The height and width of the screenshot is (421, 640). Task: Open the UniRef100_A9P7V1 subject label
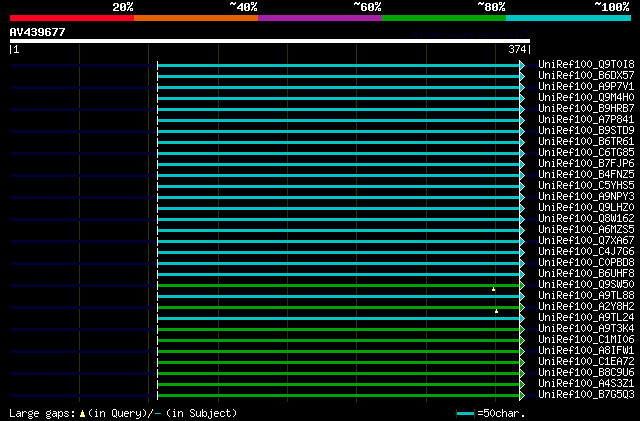coord(586,86)
